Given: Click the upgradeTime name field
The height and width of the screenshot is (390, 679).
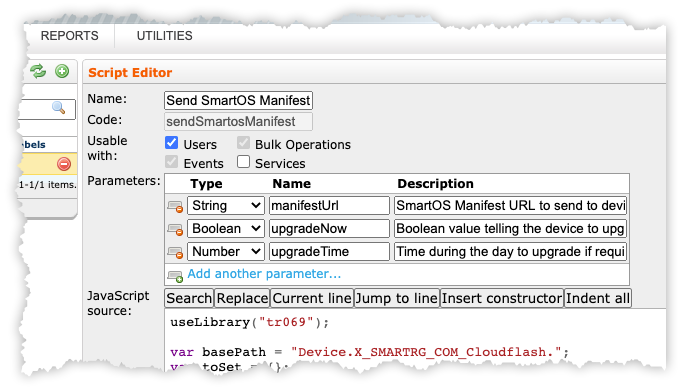Looking at the screenshot, I should pyautogui.click(x=329, y=251).
